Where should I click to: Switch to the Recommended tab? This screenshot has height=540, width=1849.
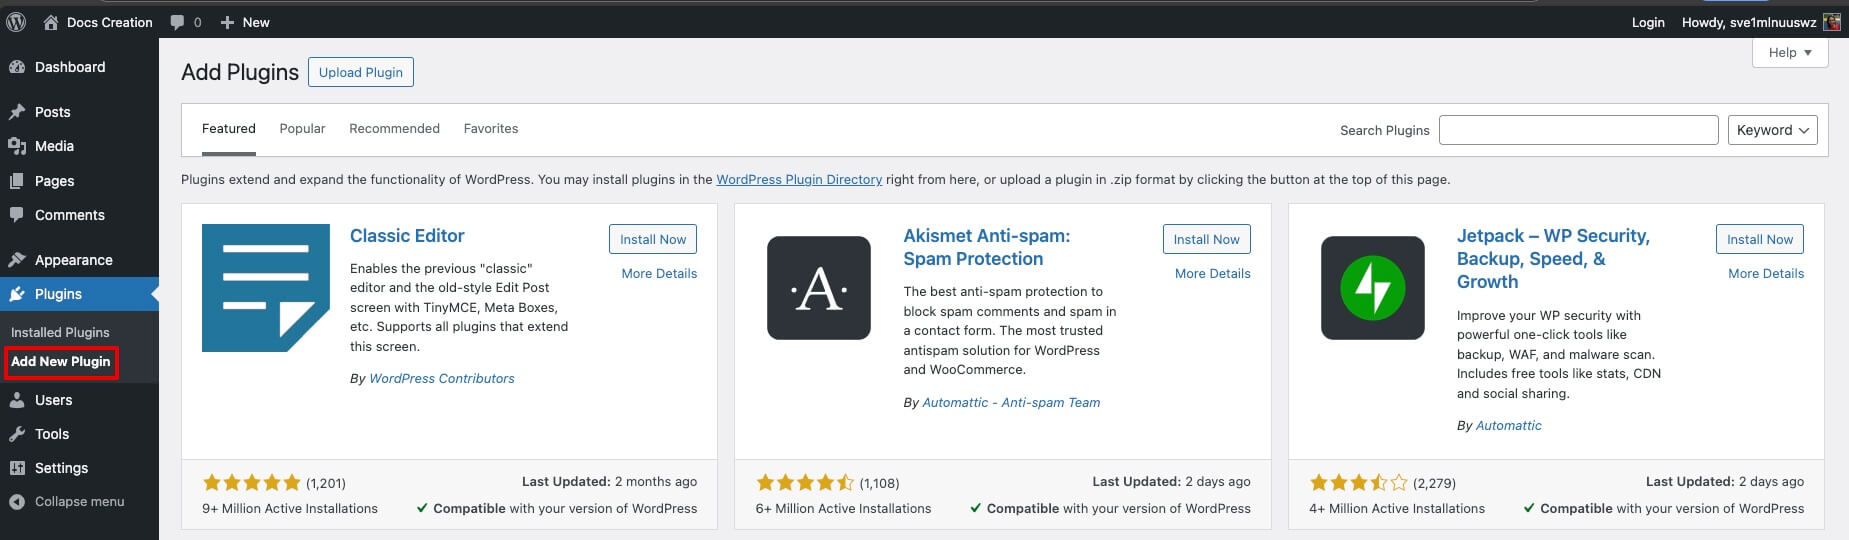point(394,129)
